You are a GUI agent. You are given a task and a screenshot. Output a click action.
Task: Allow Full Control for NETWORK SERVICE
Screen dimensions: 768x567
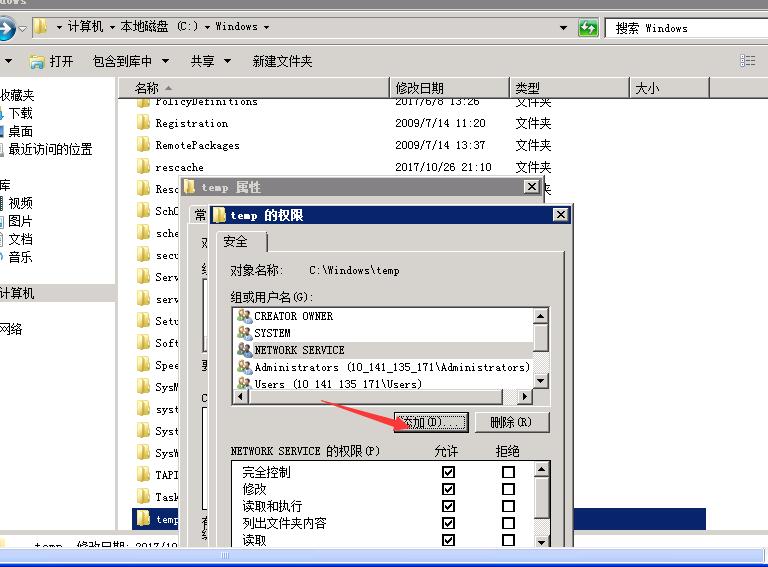point(448,472)
